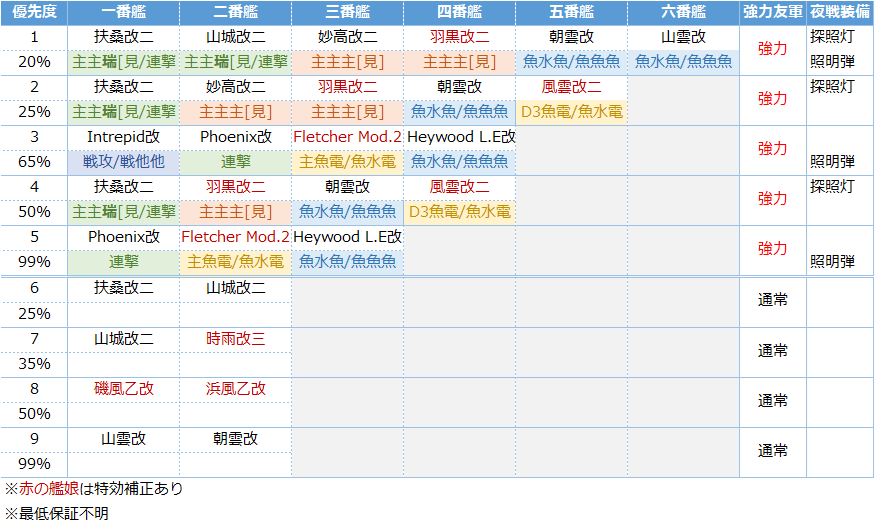
Task: Select the 磯風乙改 cell
Action: pyautogui.click(x=124, y=389)
